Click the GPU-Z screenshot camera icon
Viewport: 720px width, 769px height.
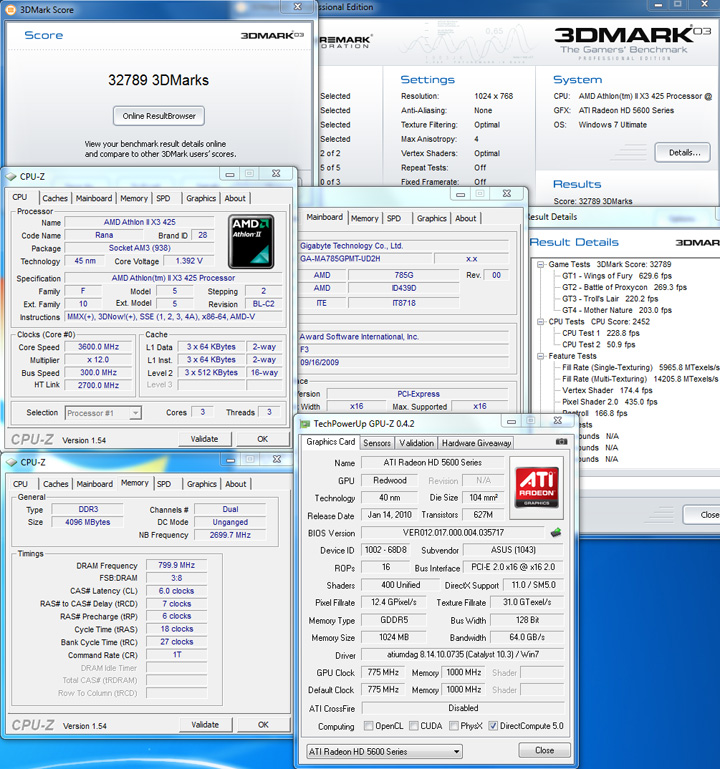click(561, 442)
